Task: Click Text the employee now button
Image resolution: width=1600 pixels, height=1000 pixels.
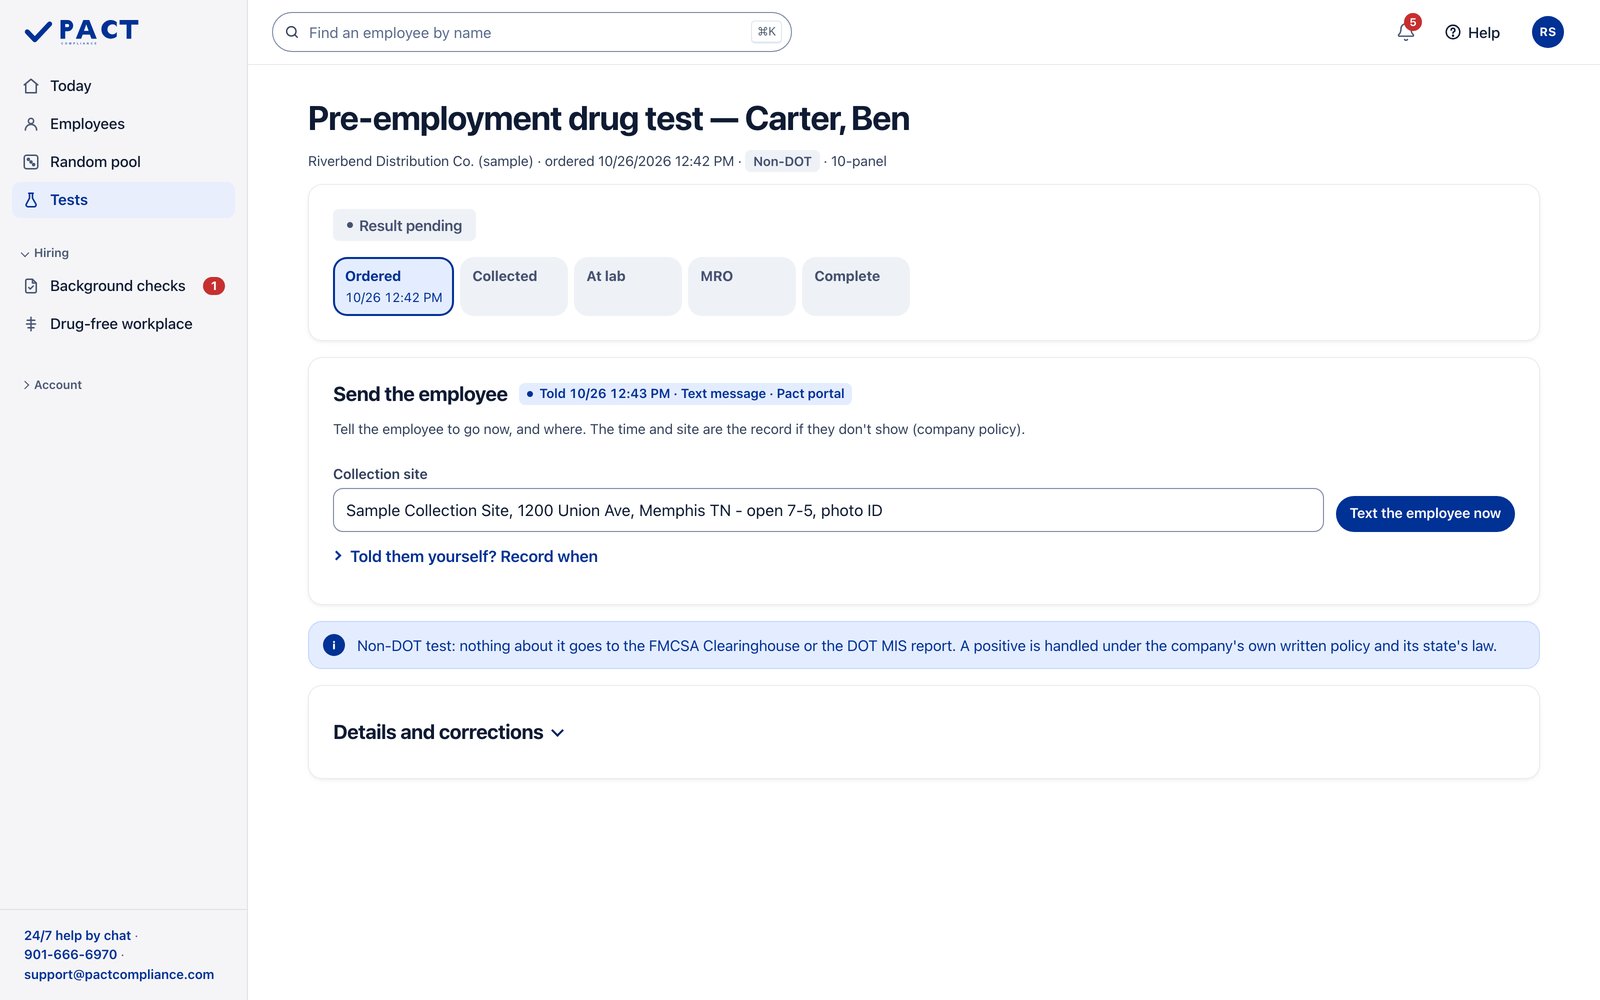Action: (x=1425, y=513)
